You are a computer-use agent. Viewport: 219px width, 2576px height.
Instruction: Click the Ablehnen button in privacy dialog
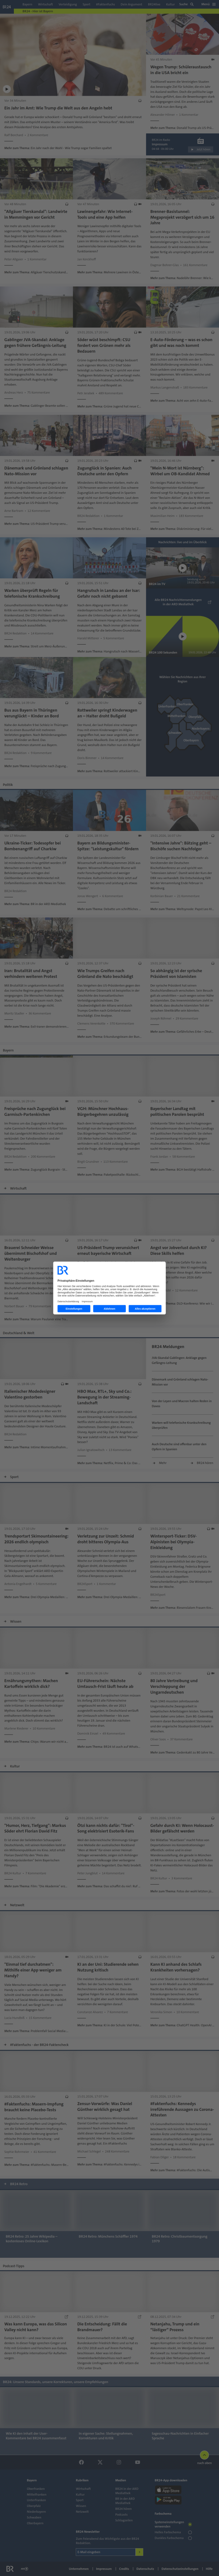tap(109, 1308)
